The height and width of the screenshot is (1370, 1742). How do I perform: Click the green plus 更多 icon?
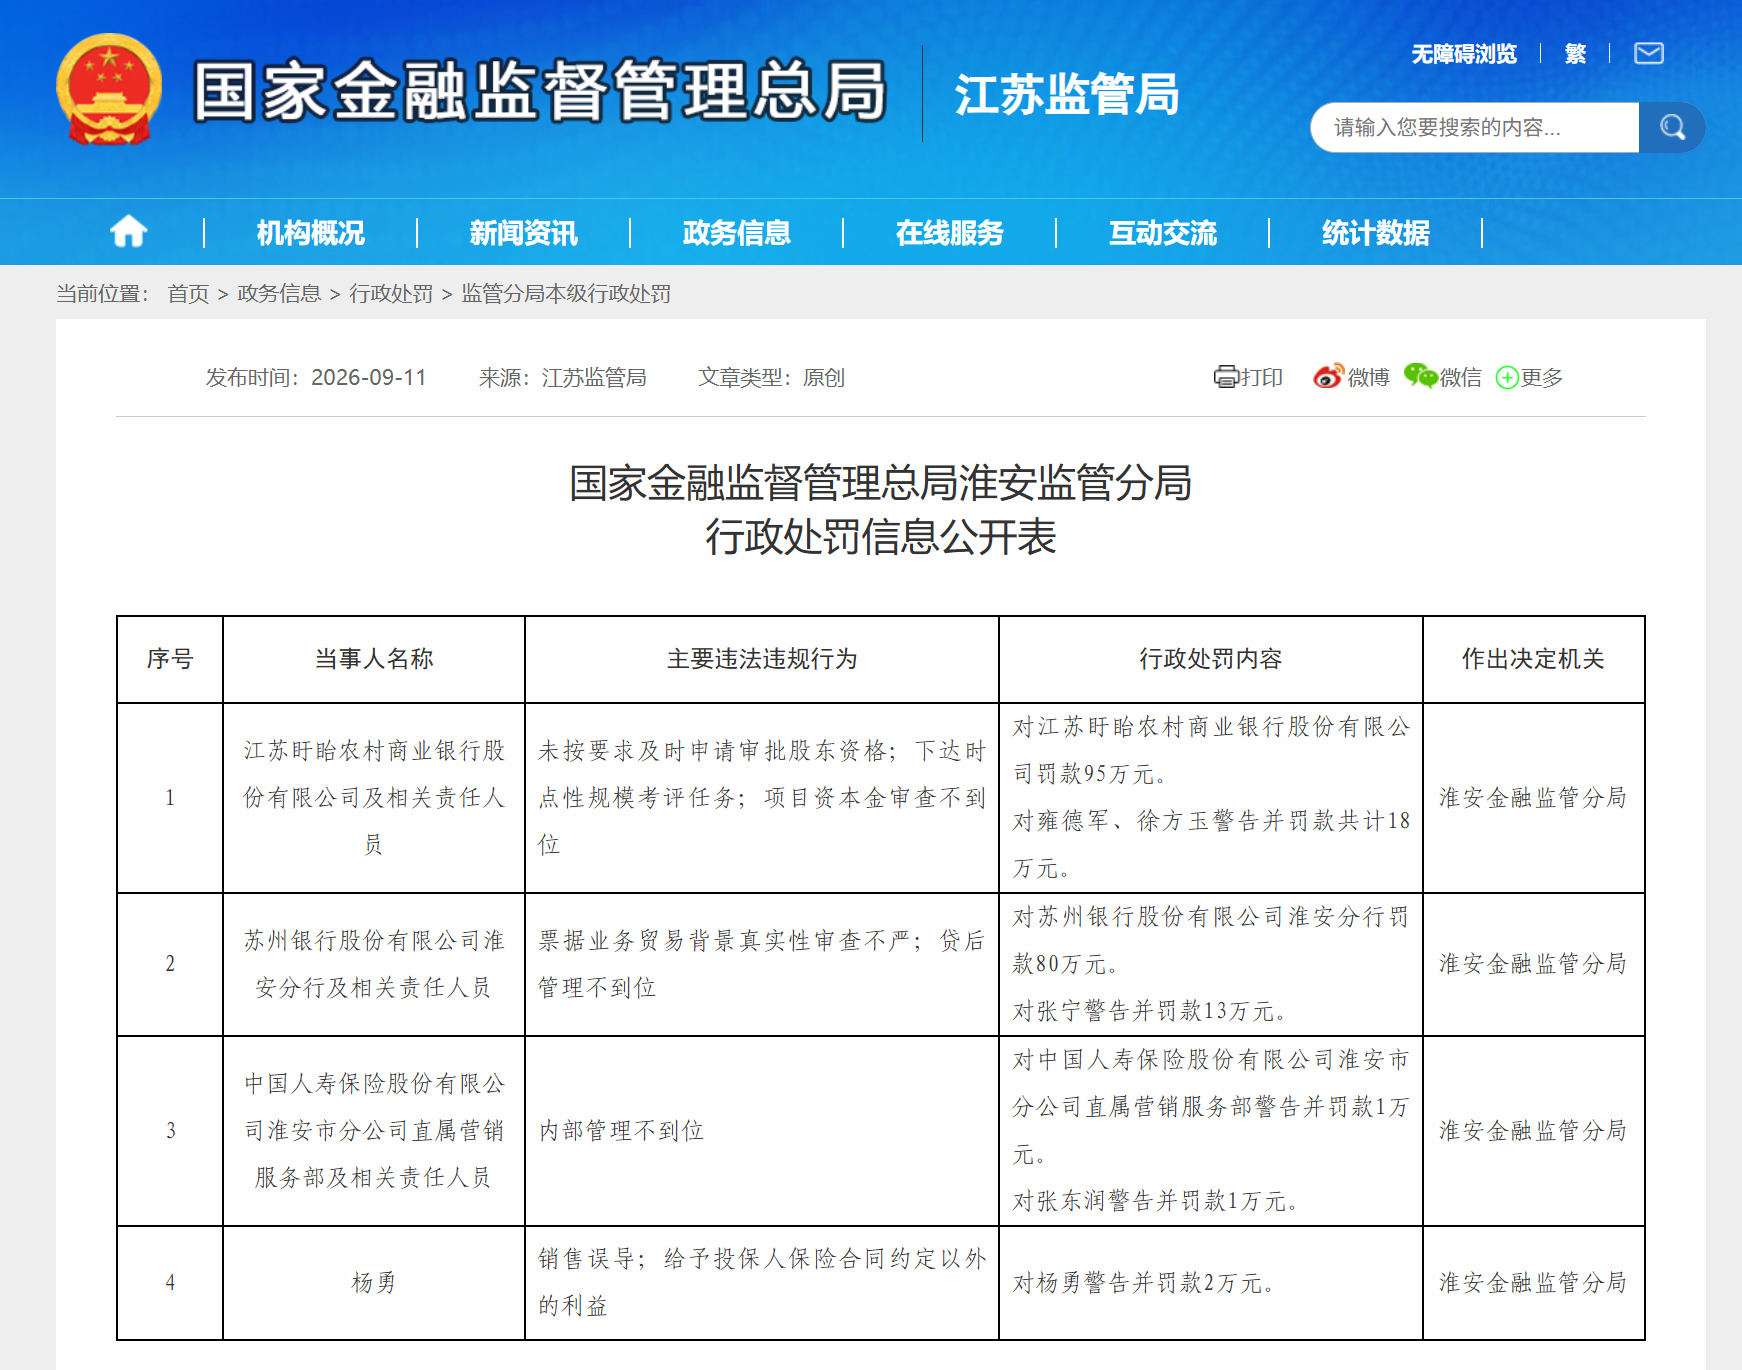click(x=1507, y=378)
